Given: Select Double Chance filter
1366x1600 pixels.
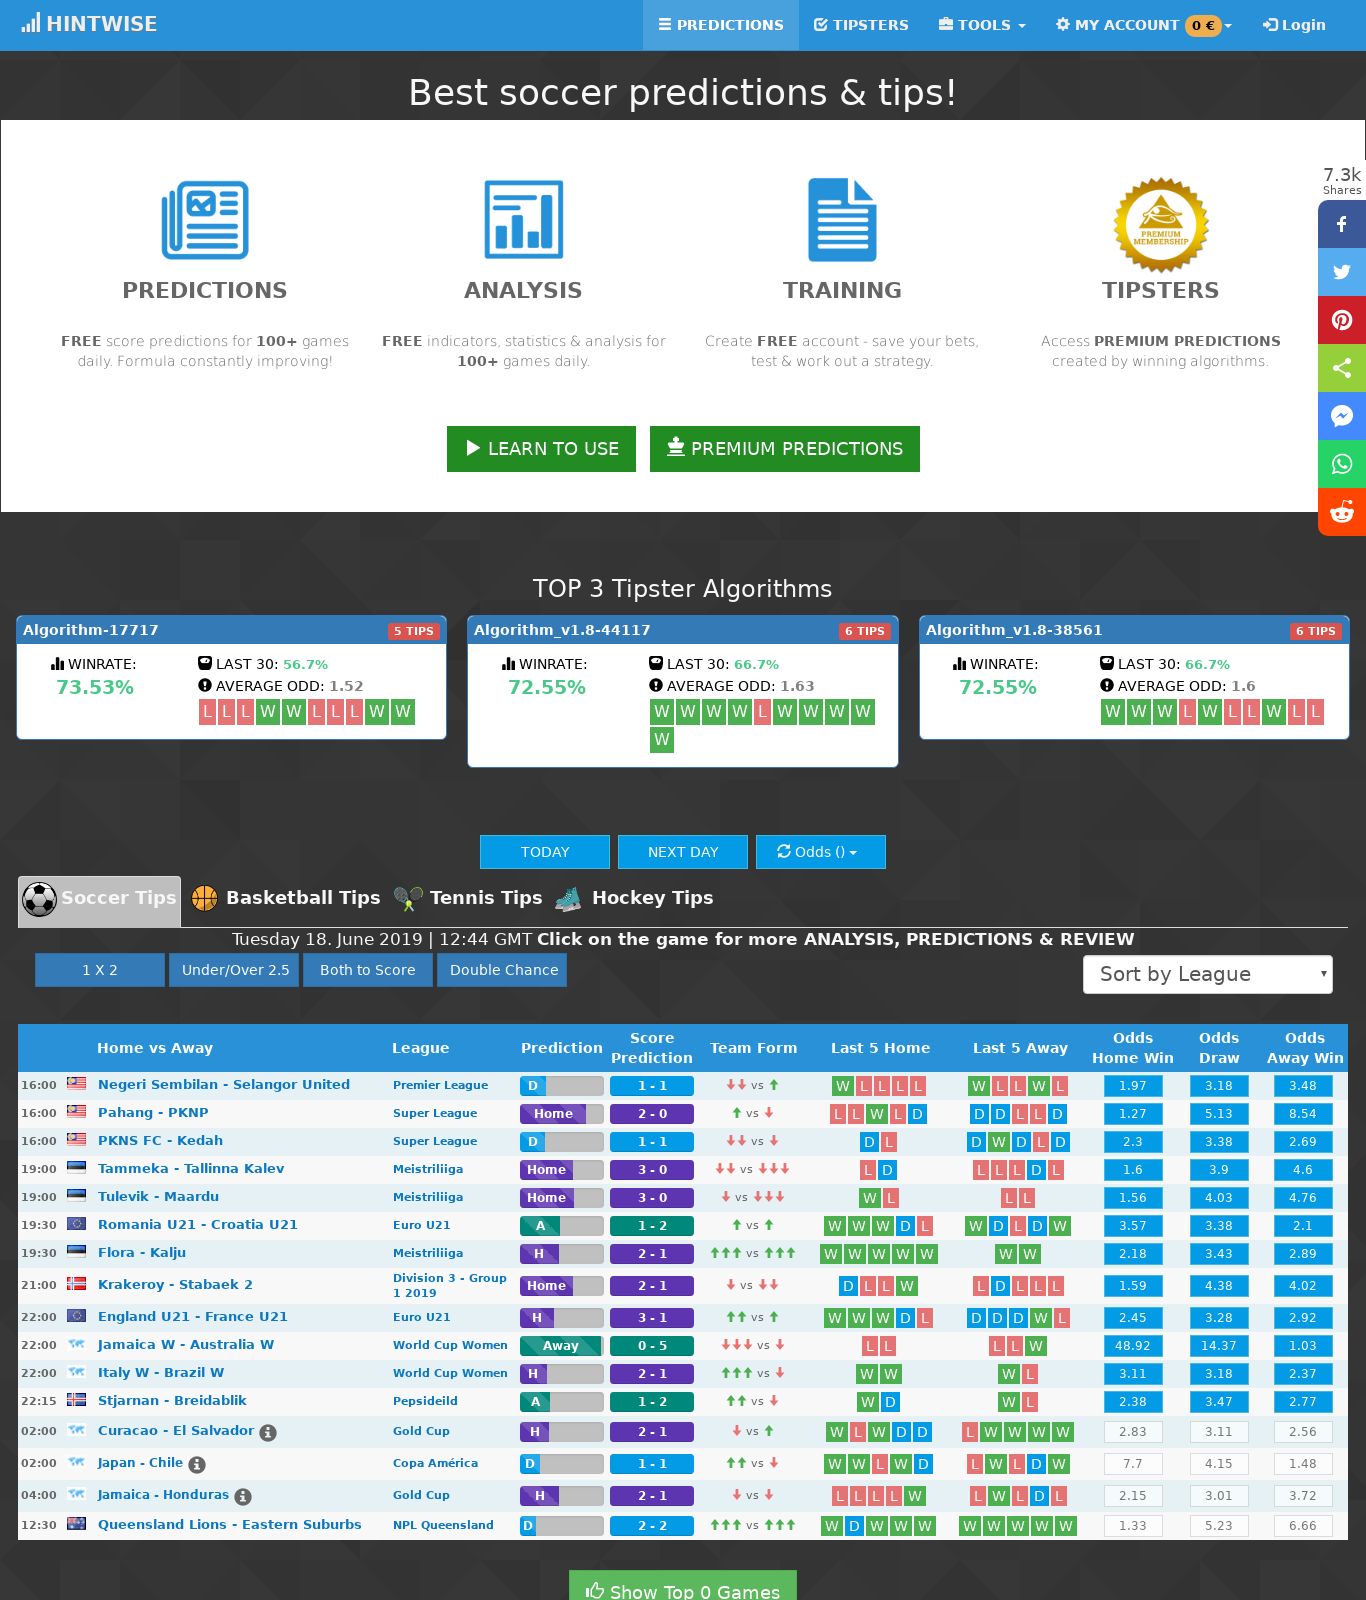Looking at the screenshot, I should coord(502,970).
